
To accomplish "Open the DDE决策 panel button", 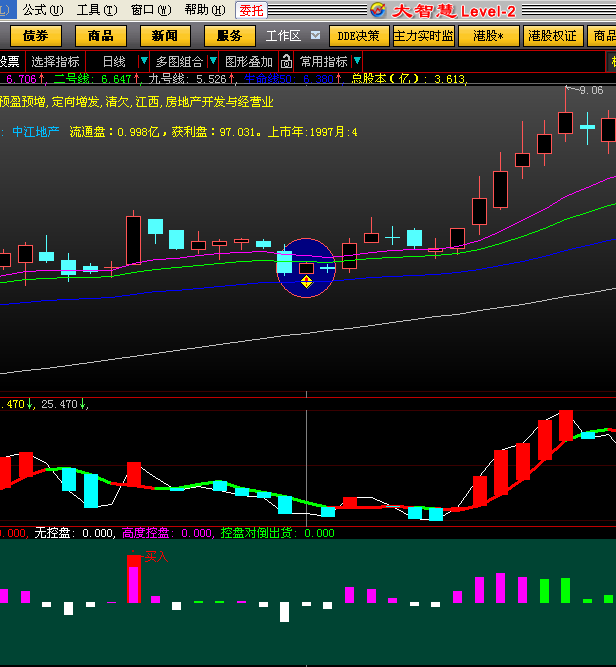I will coord(359,36).
